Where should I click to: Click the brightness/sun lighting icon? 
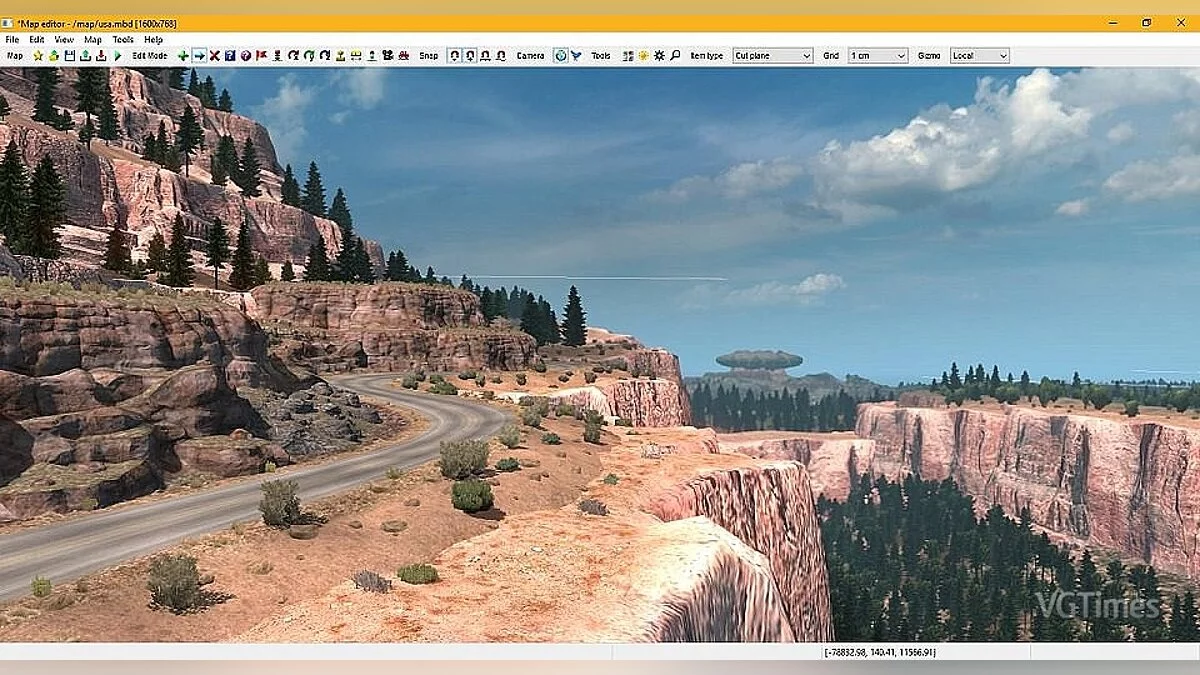pos(643,55)
